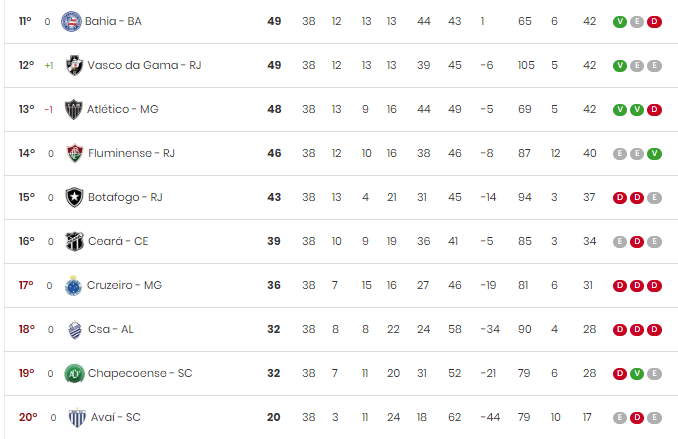The width and height of the screenshot is (678, 439).
Task: Click the Ceará crest icon
Action: pyautogui.click(x=74, y=241)
